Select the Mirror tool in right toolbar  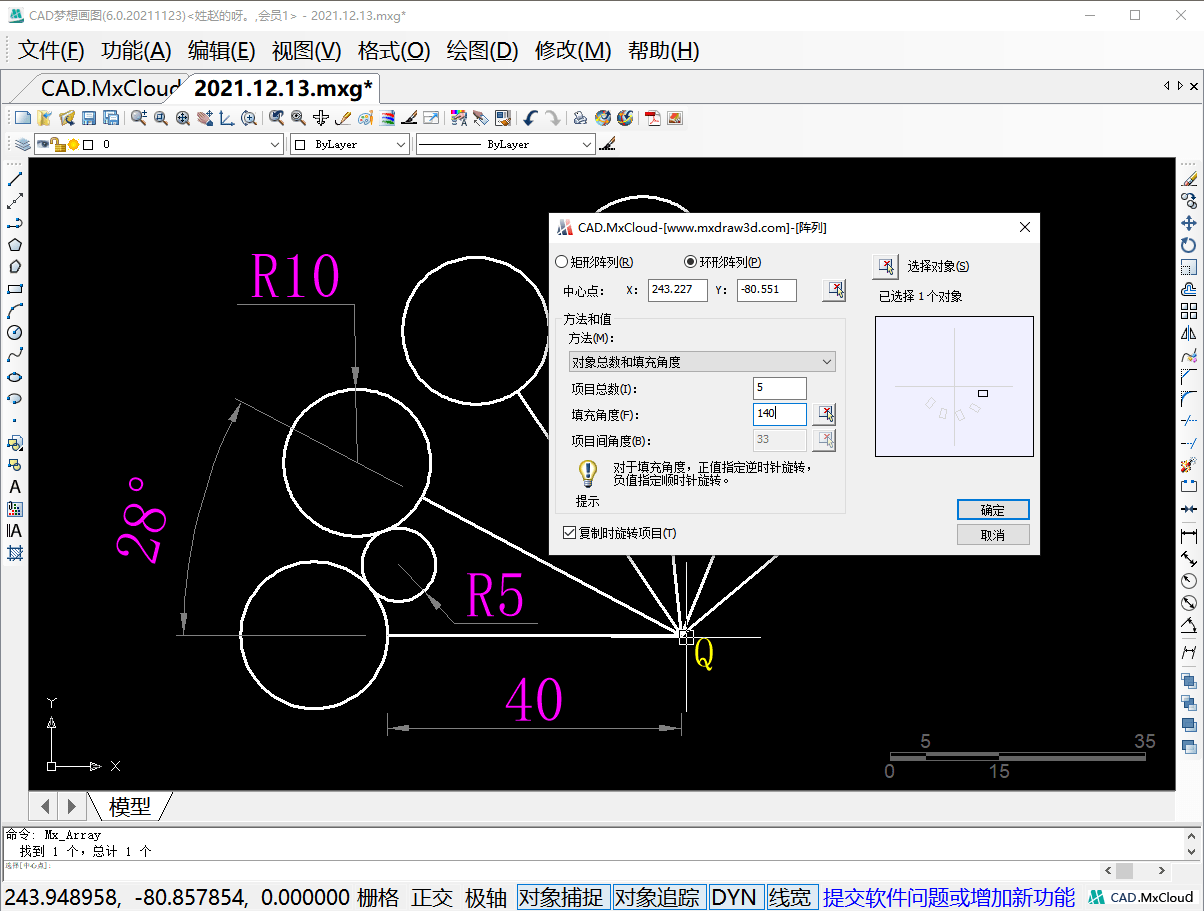pos(1189,333)
